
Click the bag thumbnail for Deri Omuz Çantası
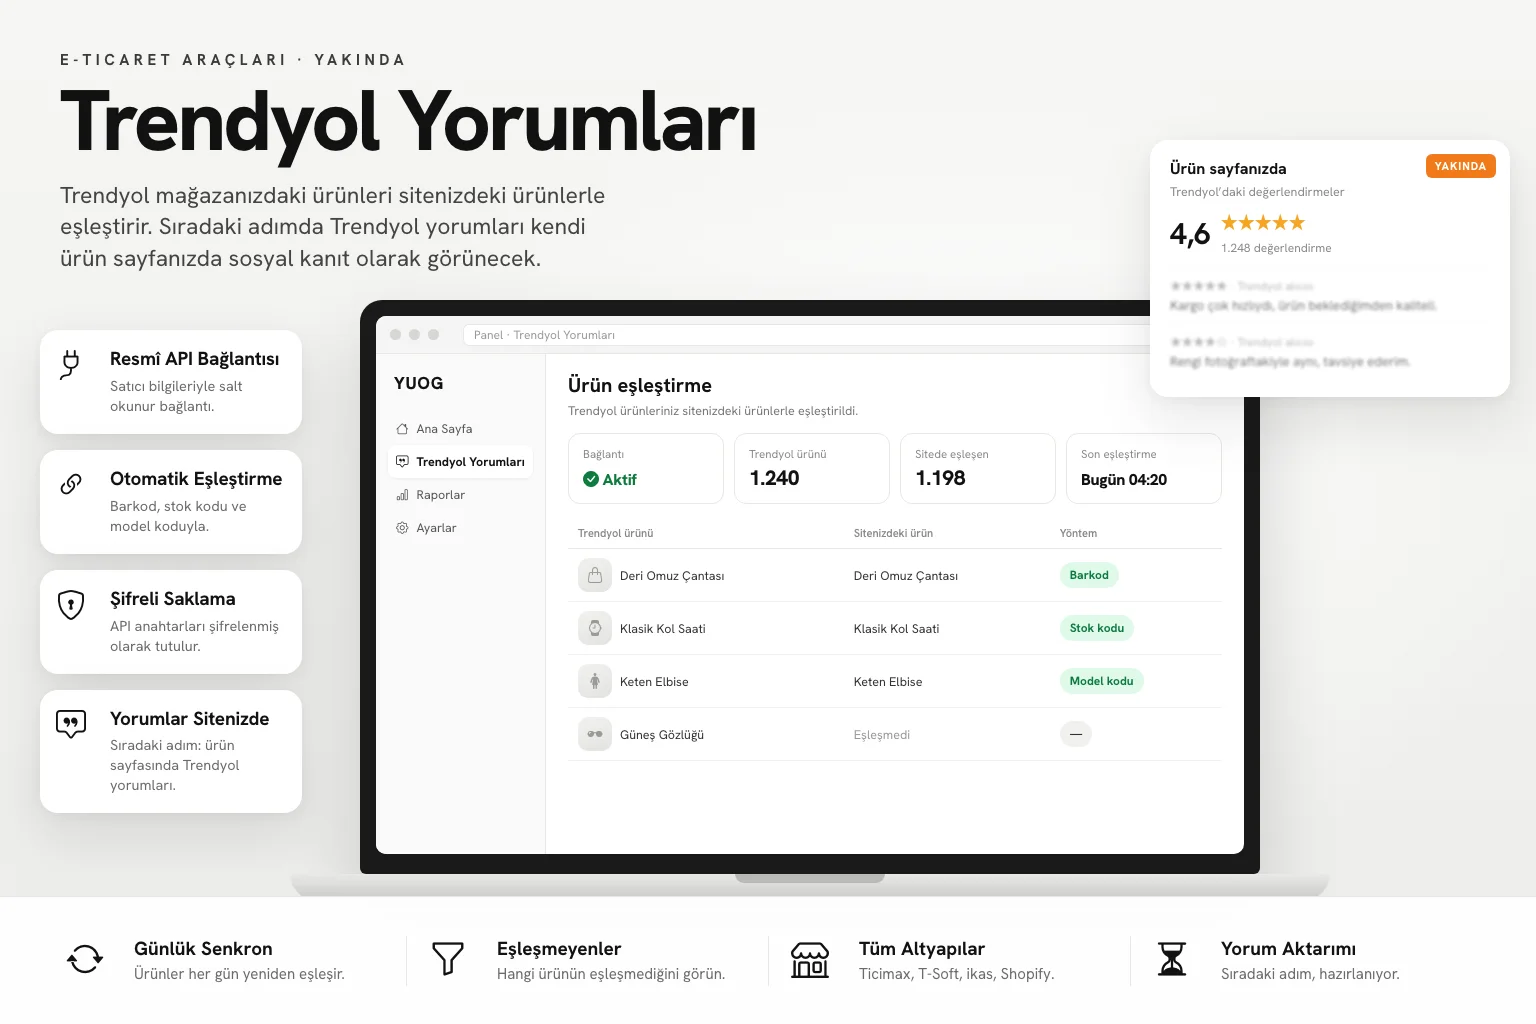coord(595,575)
